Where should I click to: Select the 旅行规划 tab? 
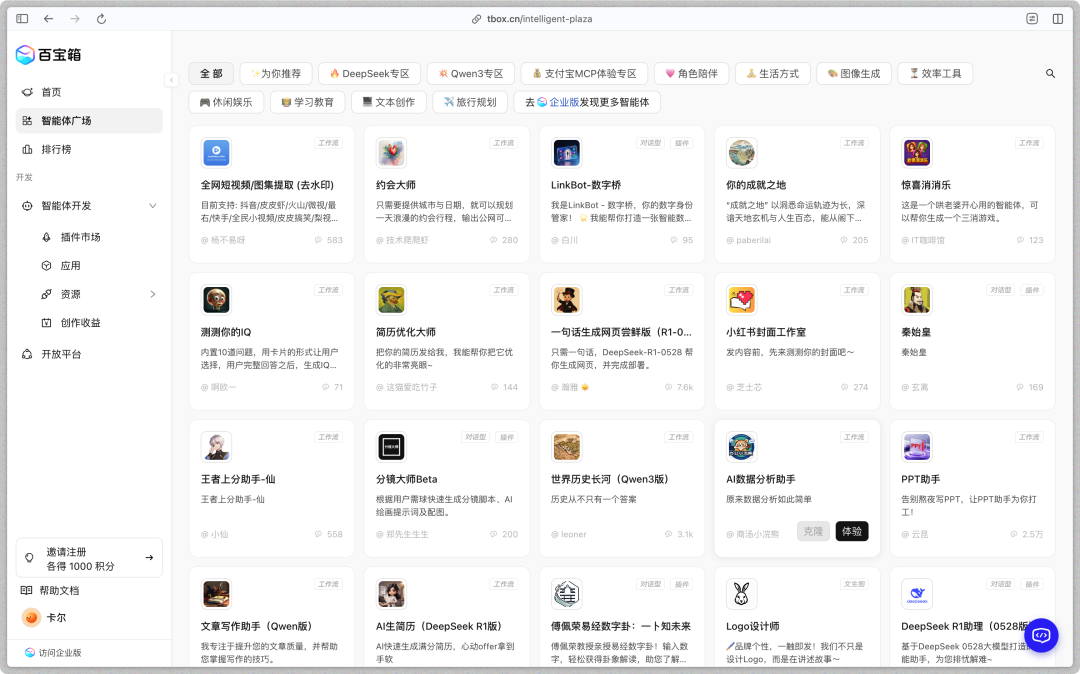(x=470, y=102)
